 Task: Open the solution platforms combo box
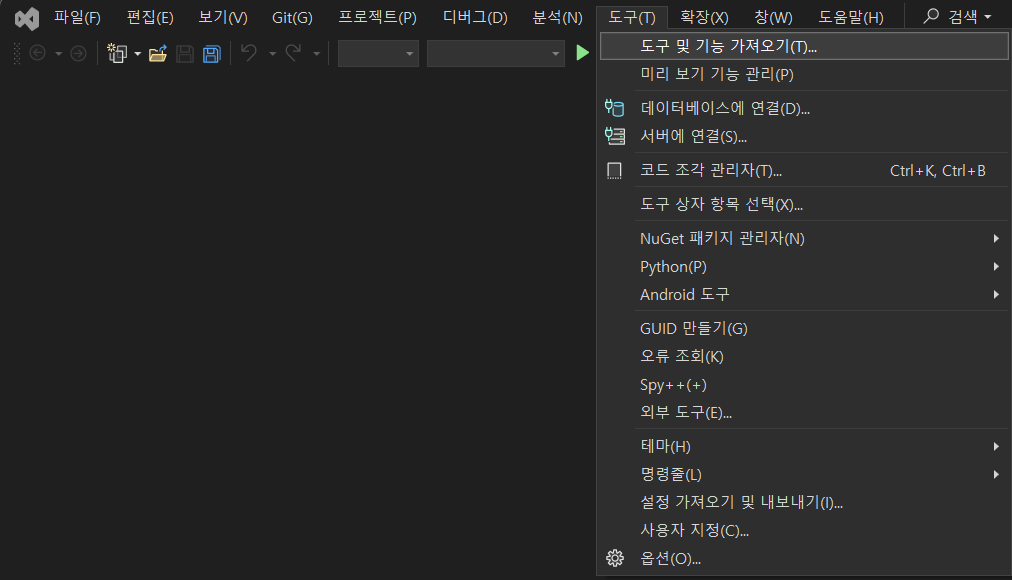(x=496, y=54)
